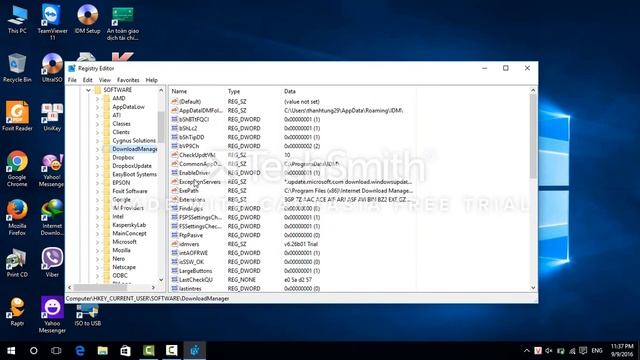The image size is (640, 360).
Task: Select the LastCheckQU registry value
Action: [196, 280]
